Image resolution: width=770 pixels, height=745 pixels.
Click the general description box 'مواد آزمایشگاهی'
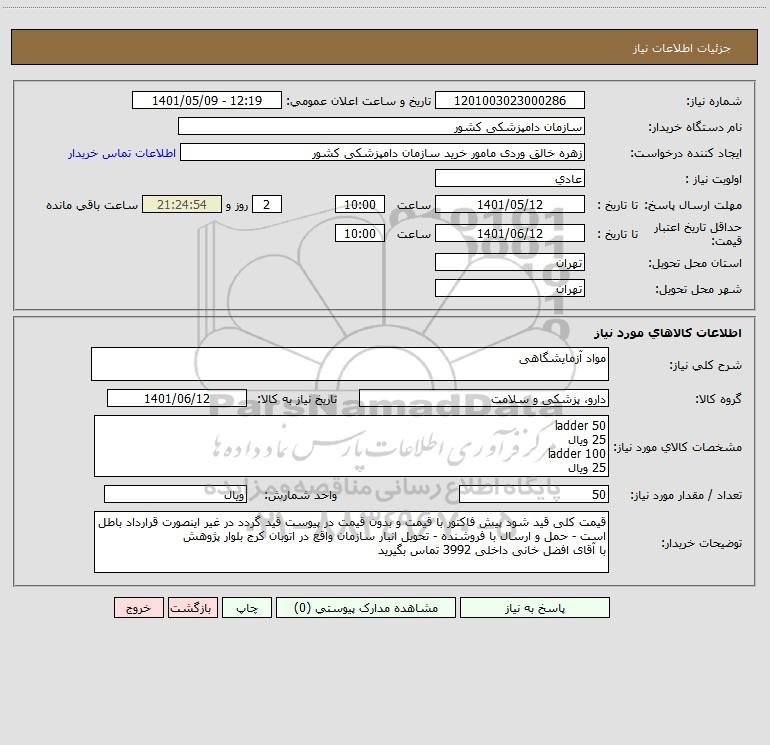(x=350, y=364)
